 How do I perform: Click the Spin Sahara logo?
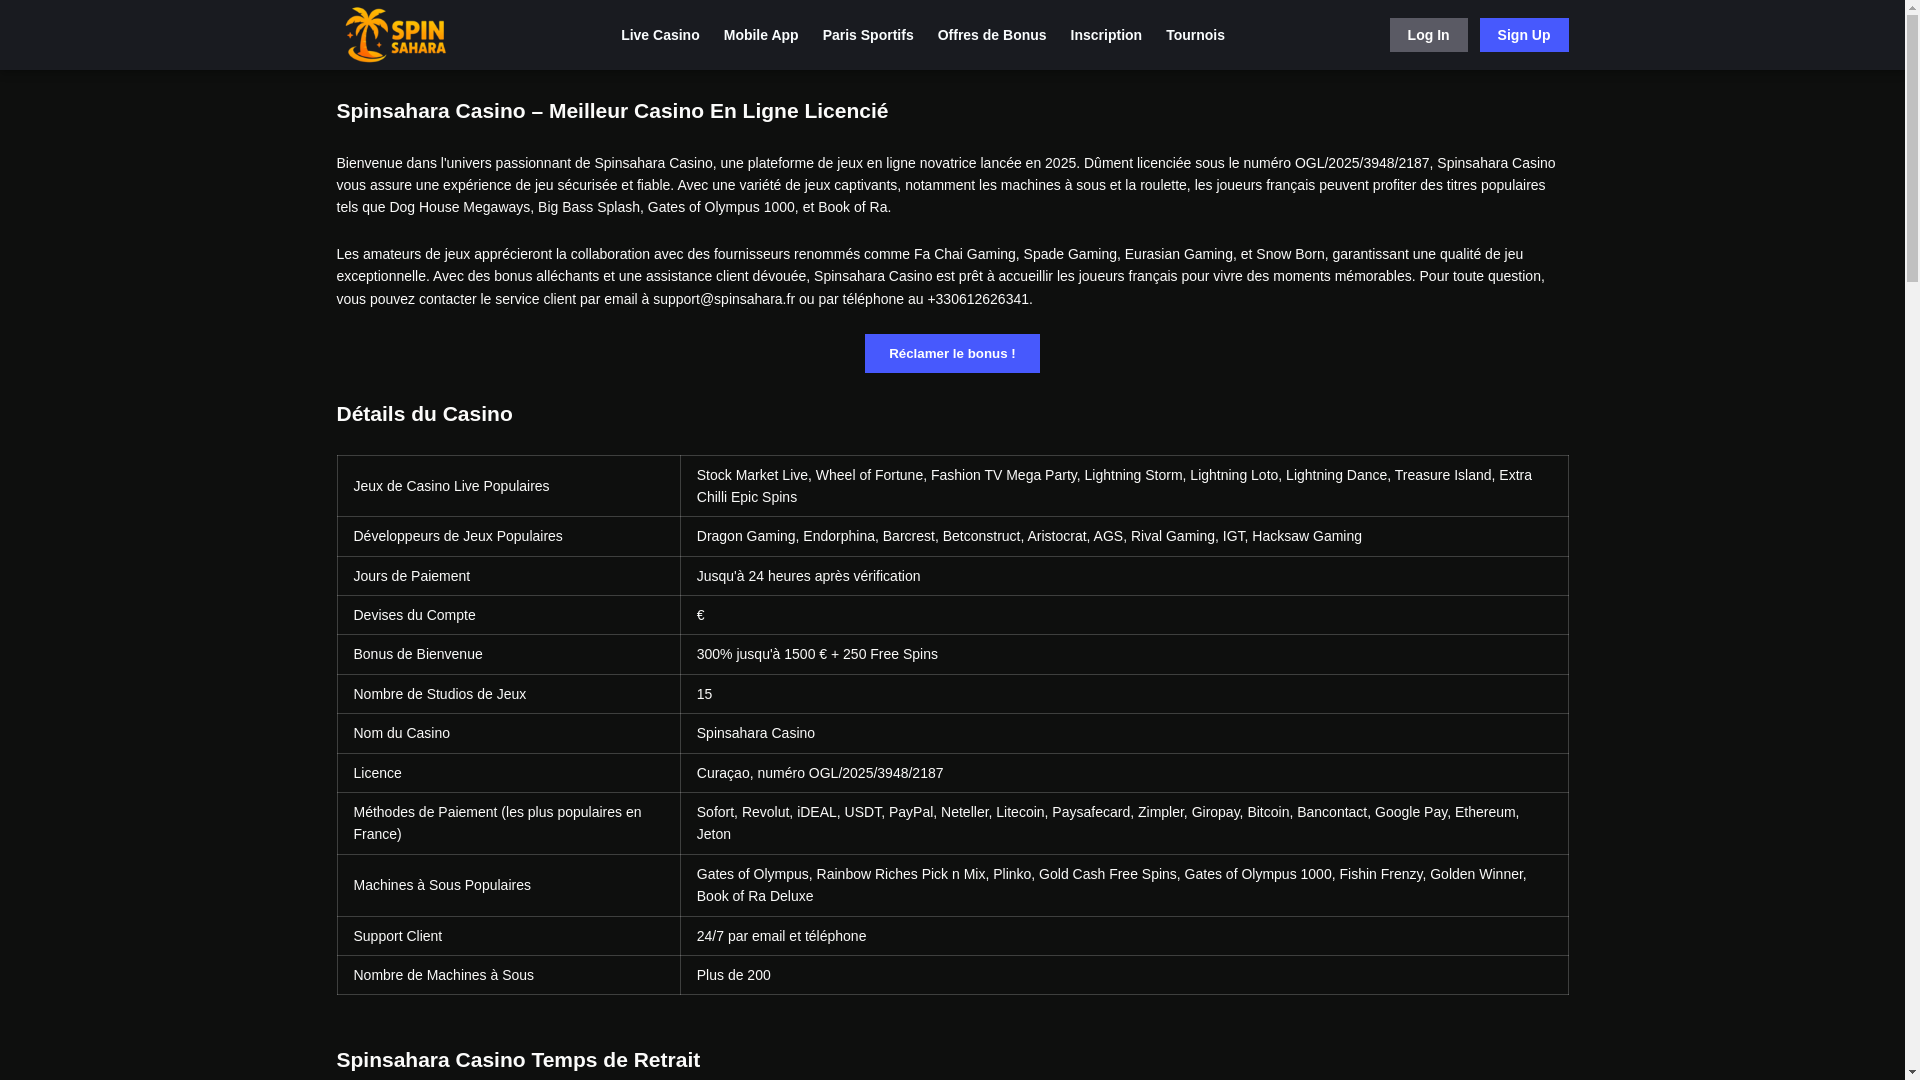coord(396,35)
